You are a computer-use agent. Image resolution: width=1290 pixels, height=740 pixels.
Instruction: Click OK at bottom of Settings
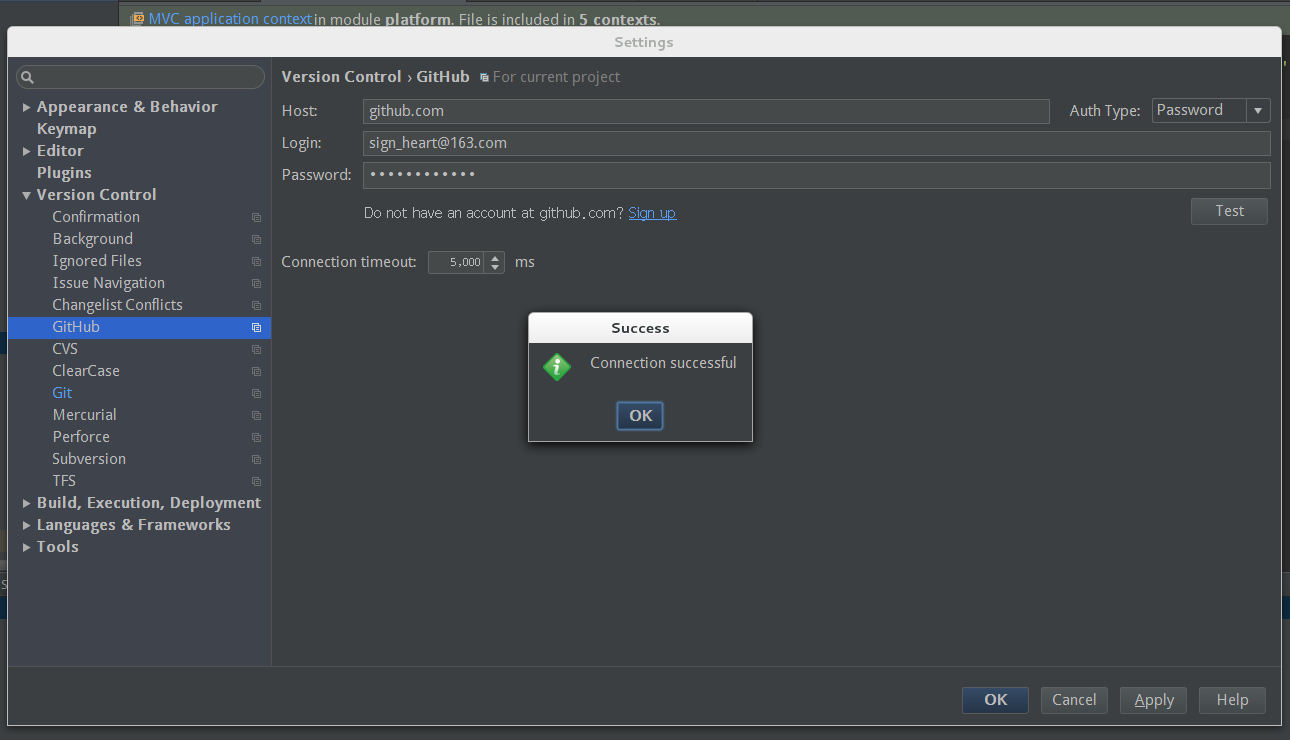click(x=995, y=700)
